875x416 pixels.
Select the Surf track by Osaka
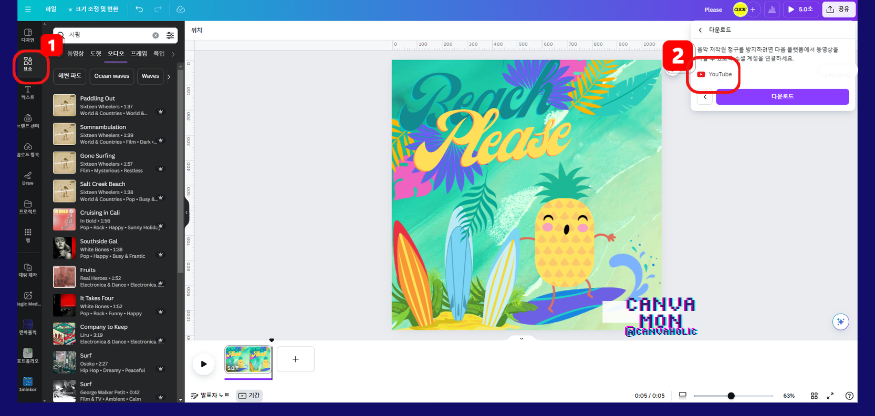click(109, 362)
